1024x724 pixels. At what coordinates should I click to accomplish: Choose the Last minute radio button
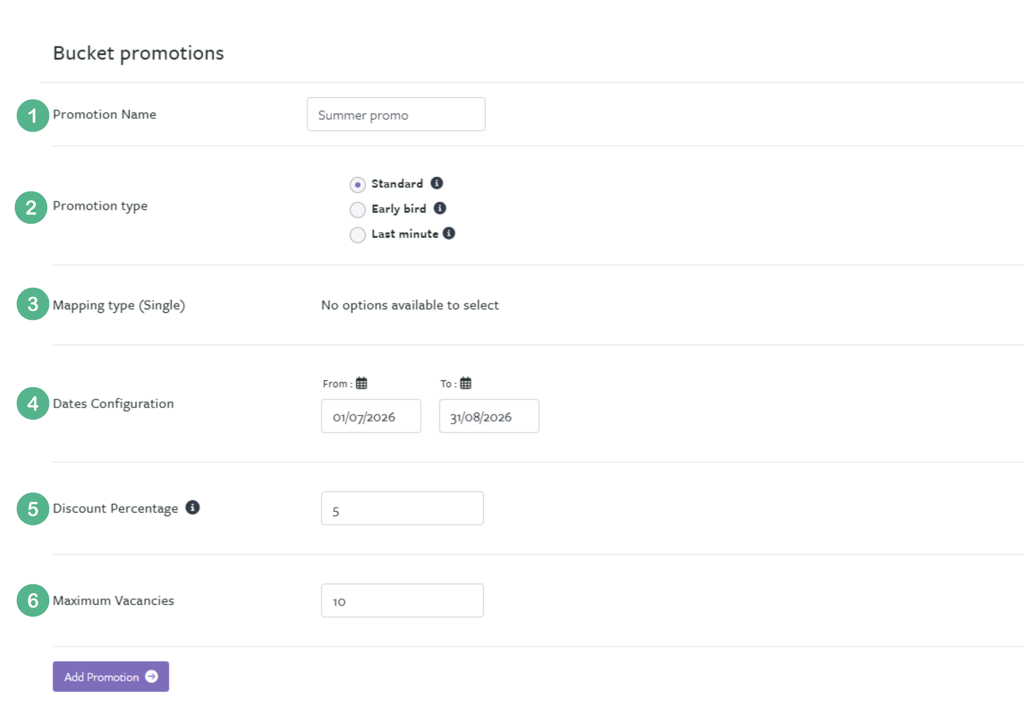click(x=357, y=234)
